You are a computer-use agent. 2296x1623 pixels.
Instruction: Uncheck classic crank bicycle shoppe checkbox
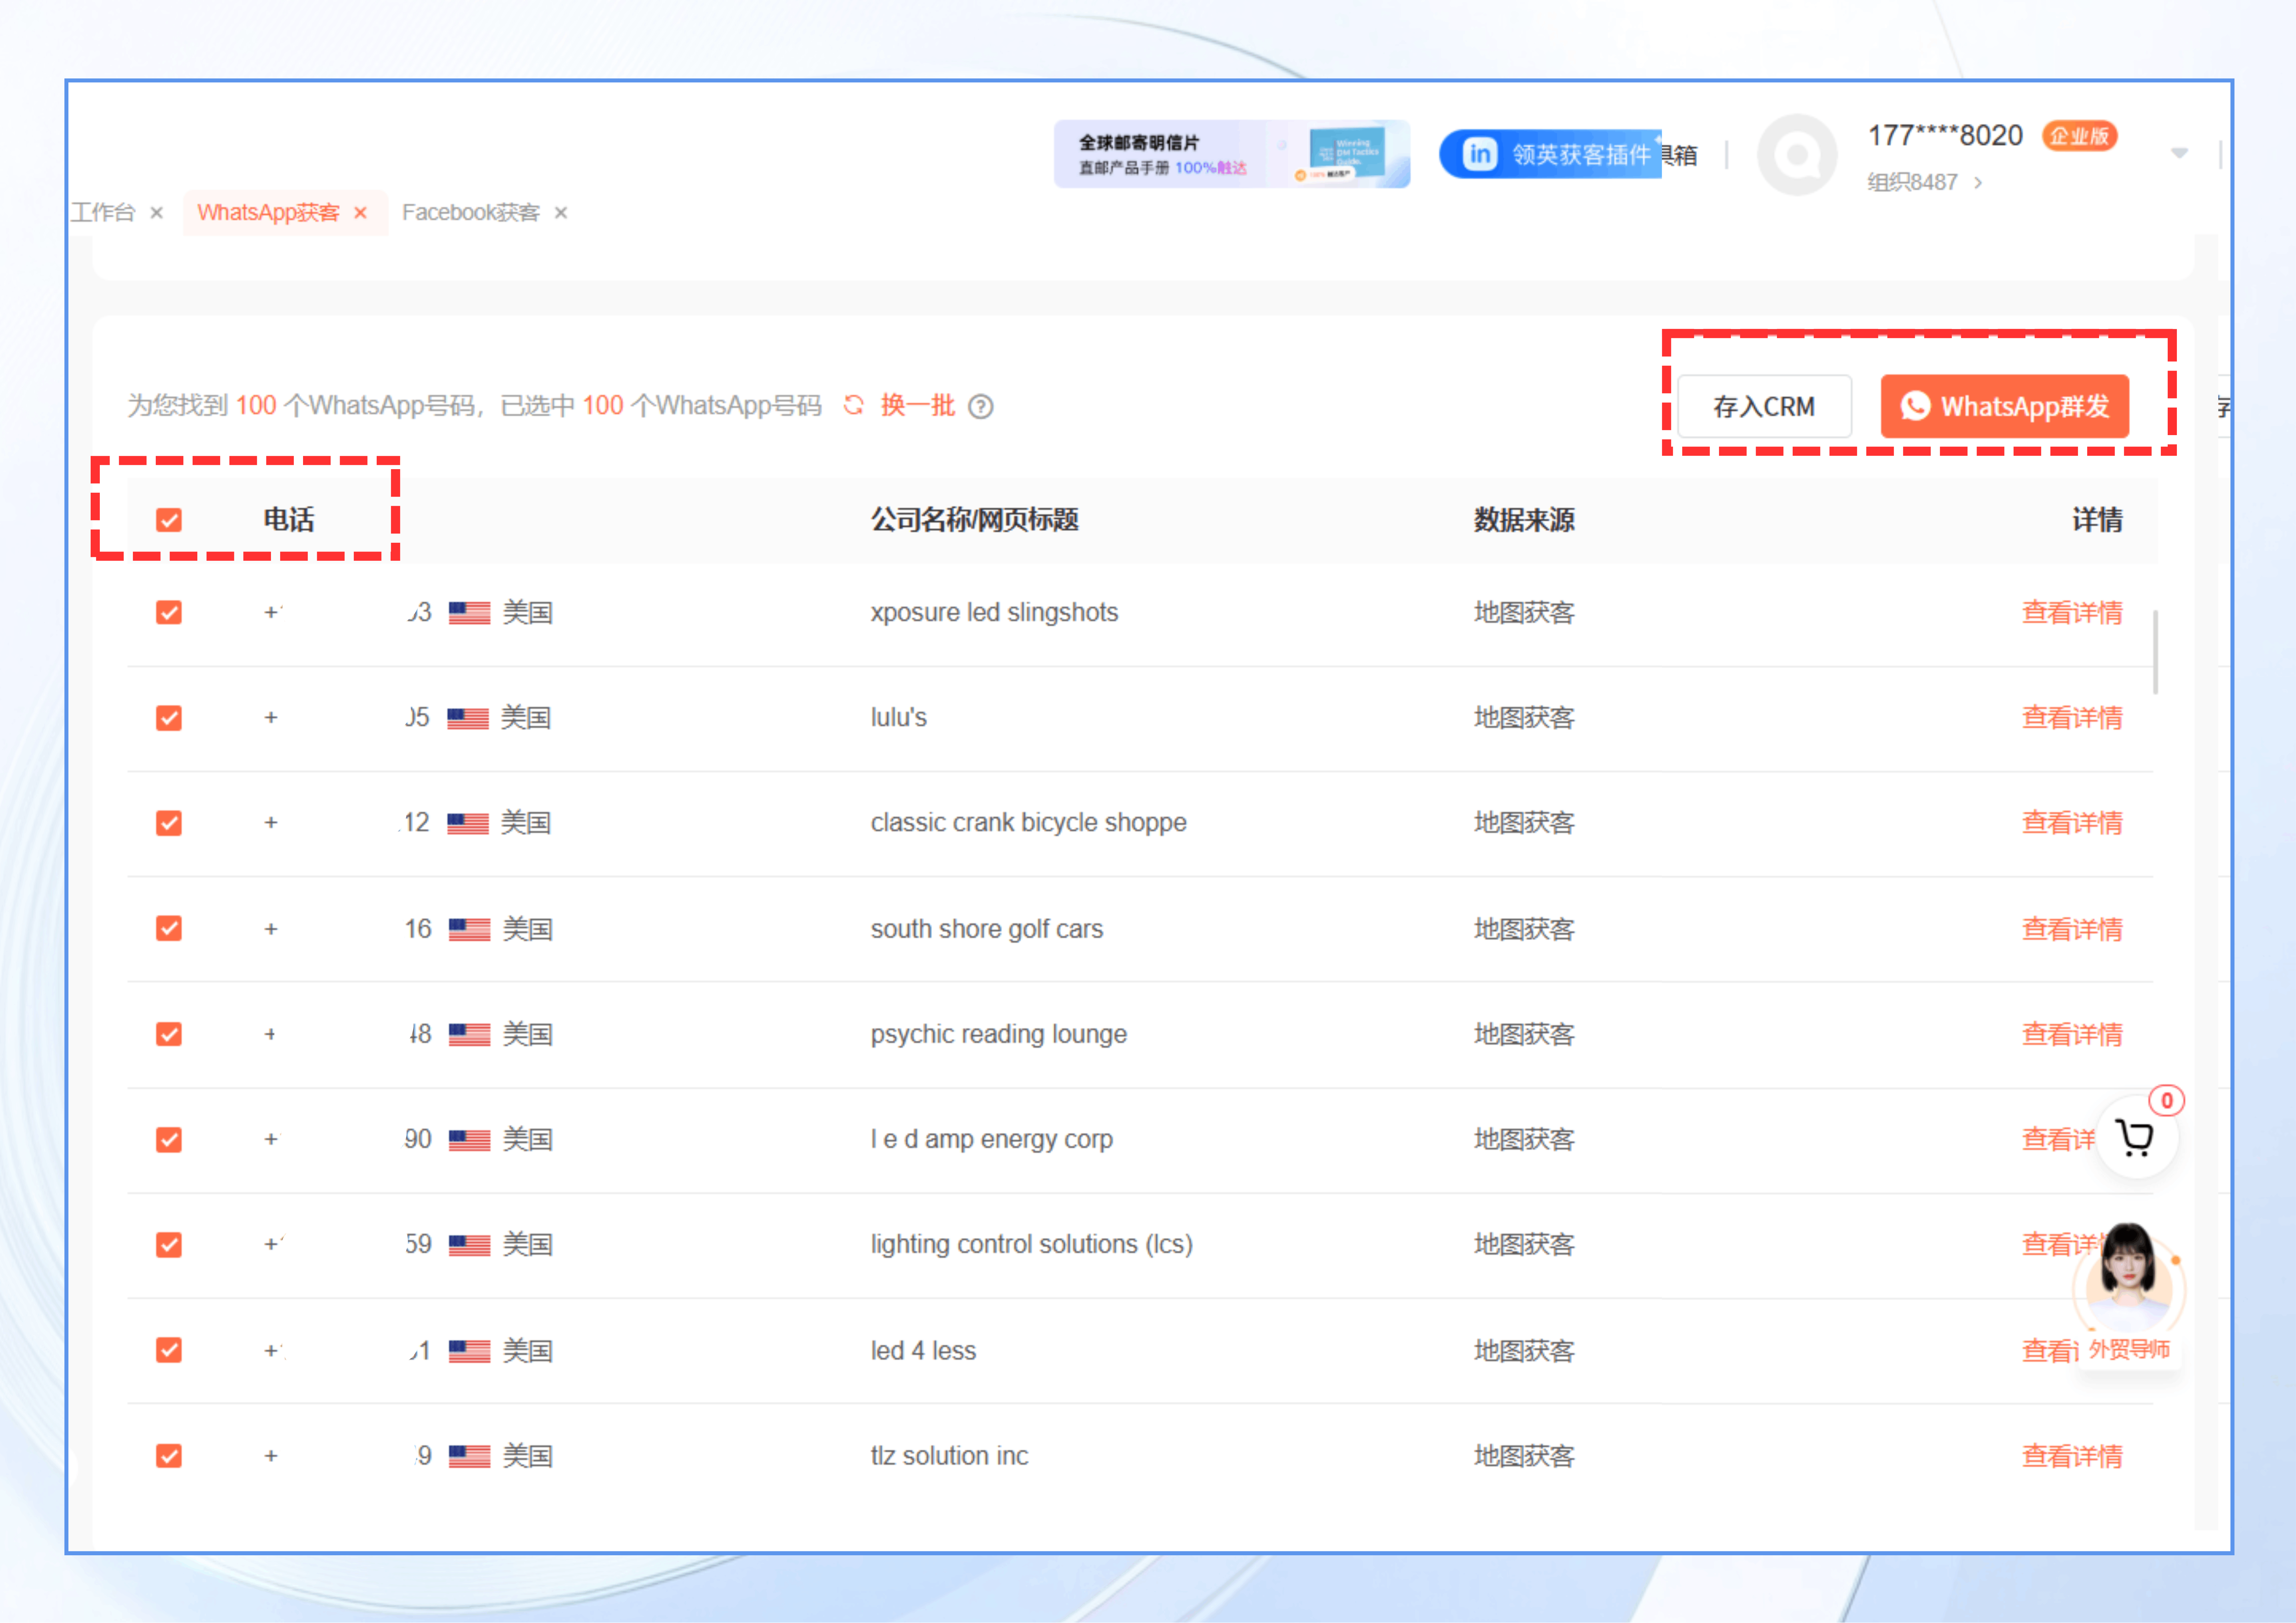tap(169, 823)
